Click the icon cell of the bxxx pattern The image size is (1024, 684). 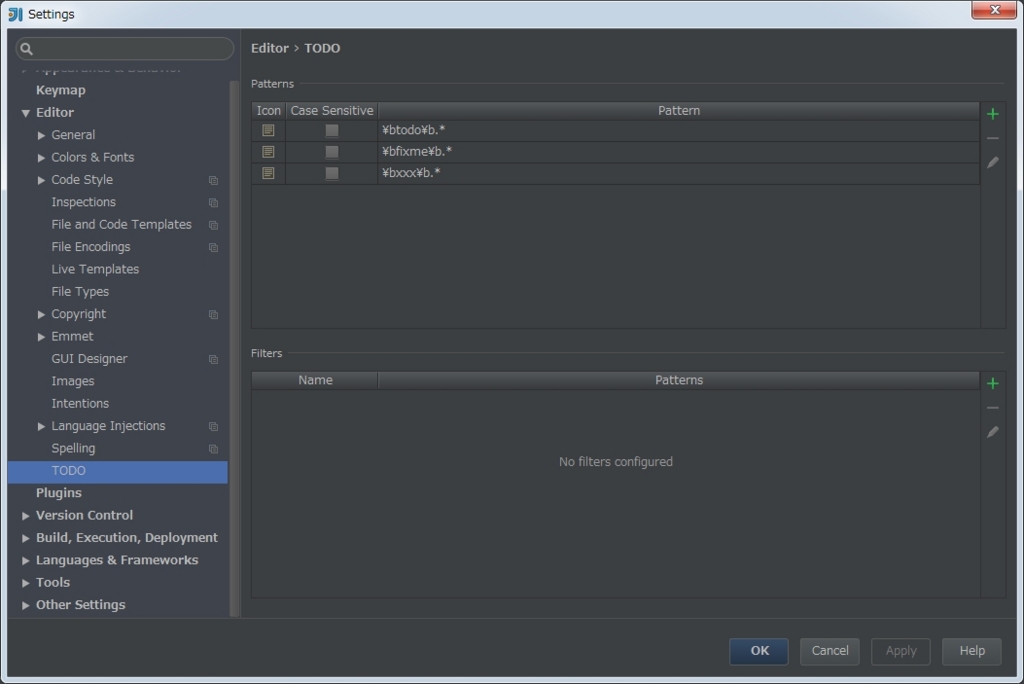(268, 173)
